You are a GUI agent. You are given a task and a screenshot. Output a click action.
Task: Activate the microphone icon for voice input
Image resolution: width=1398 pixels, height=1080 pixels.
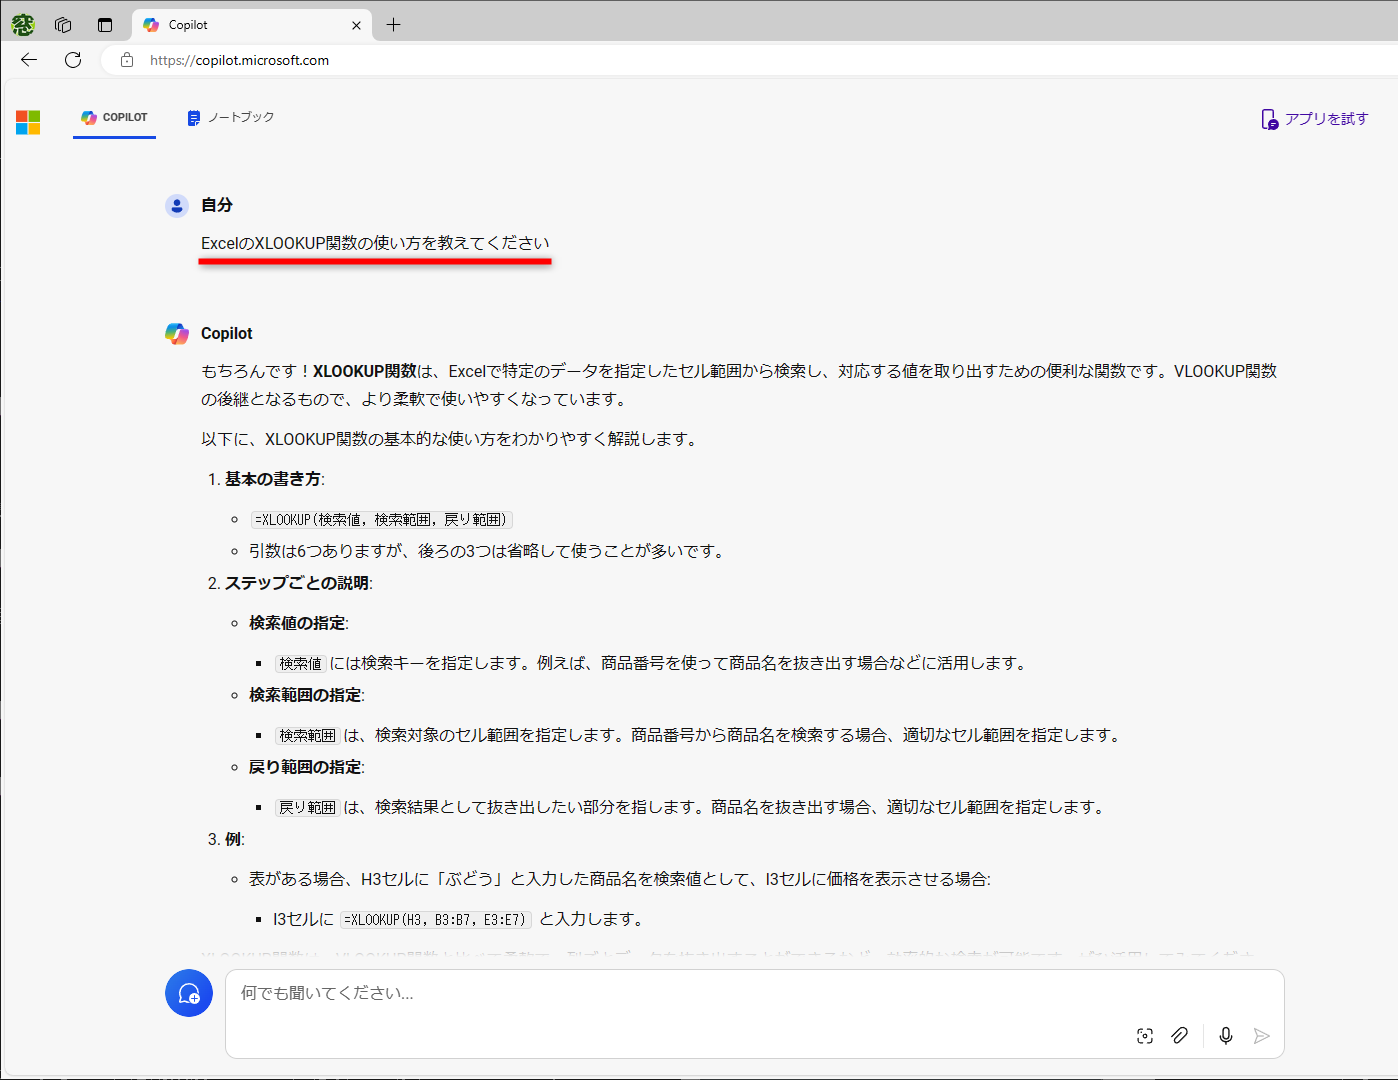(x=1225, y=1035)
